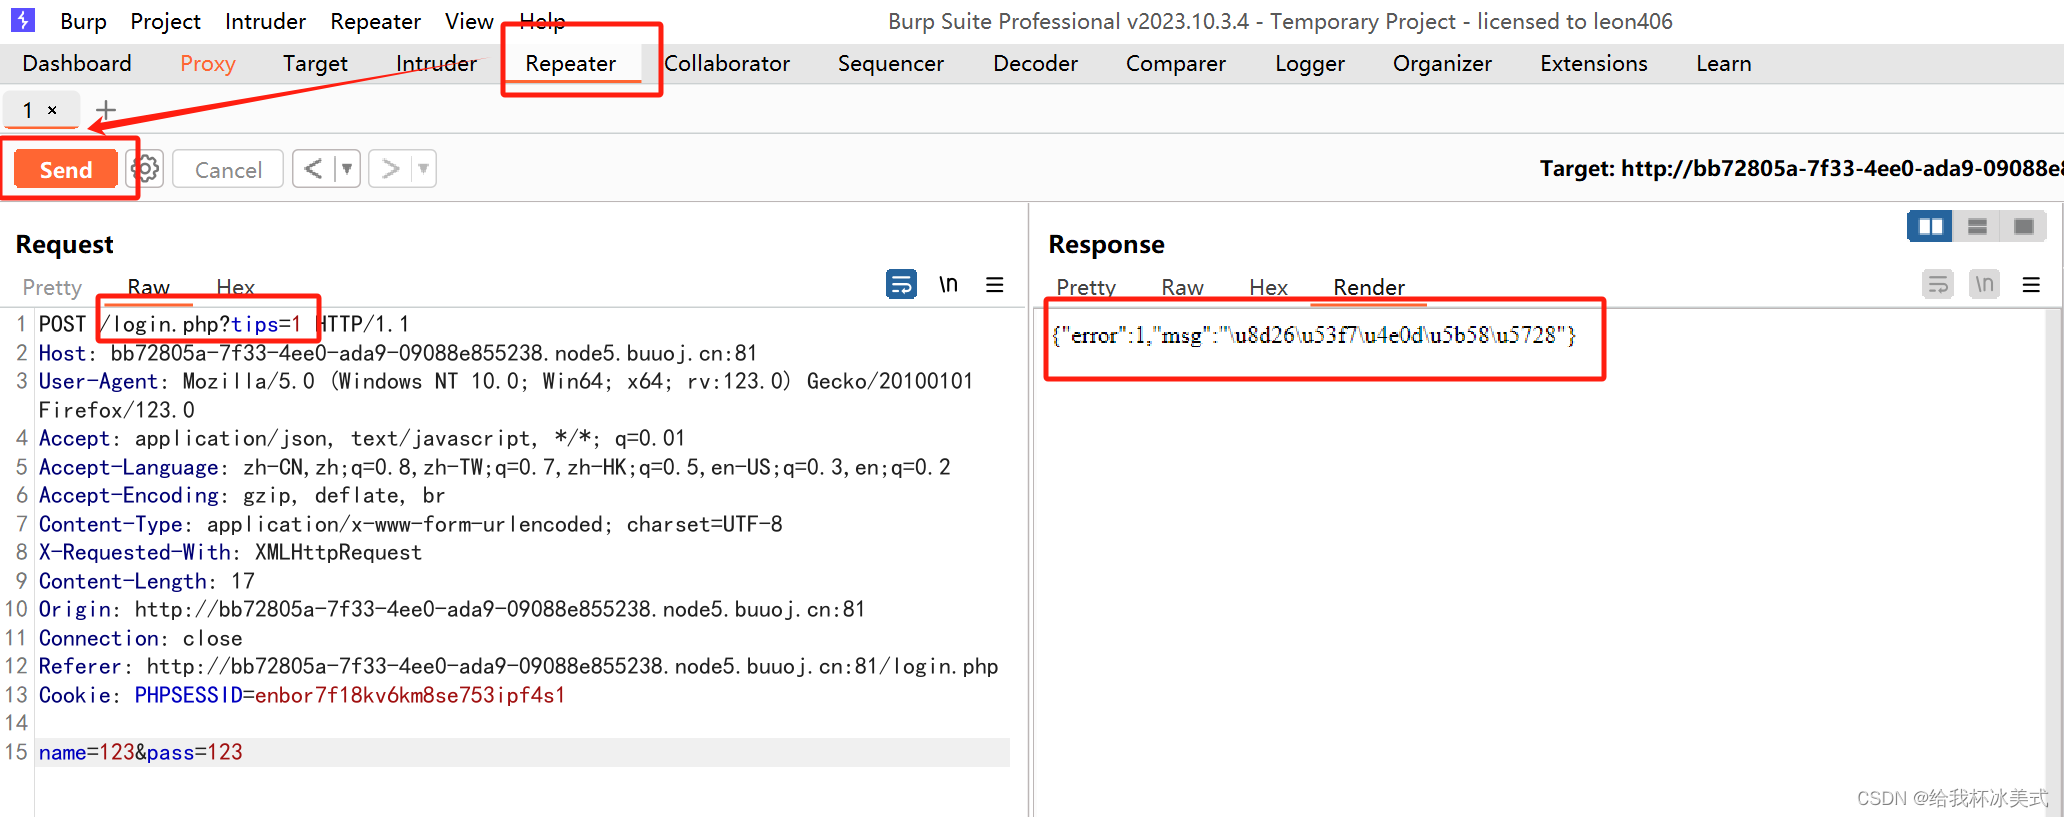Select the Request Pretty view tab
Viewport: 2064px width, 817px height.
[52, 287]
